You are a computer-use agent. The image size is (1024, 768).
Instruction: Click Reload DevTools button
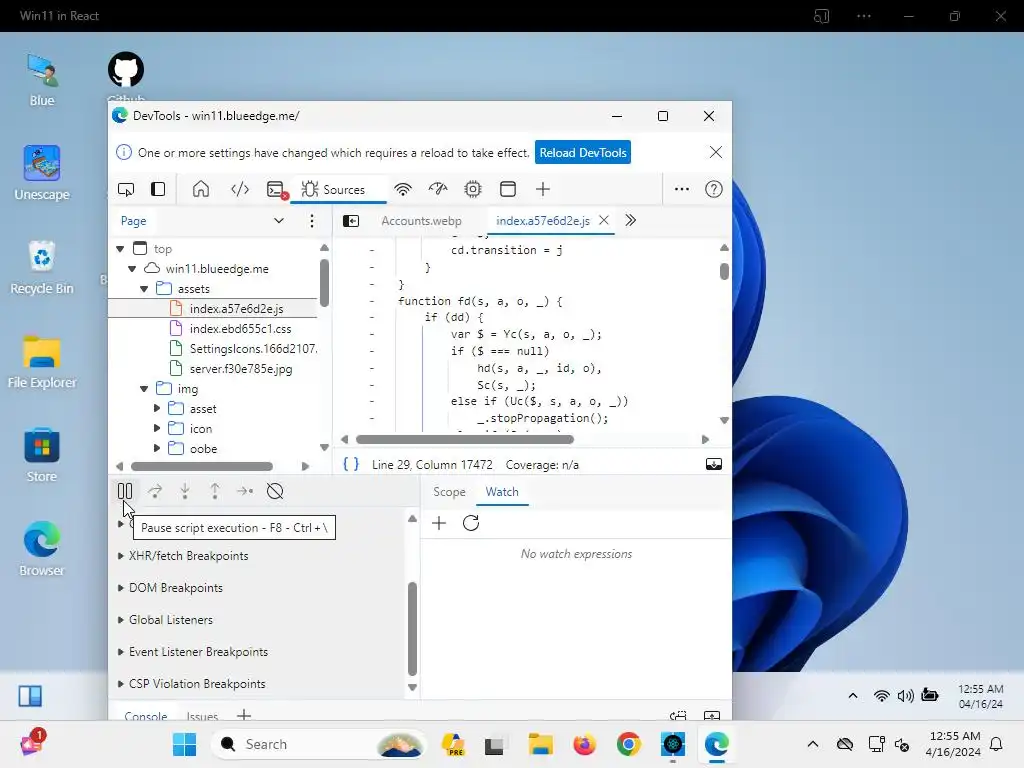[x=583, y=152]
